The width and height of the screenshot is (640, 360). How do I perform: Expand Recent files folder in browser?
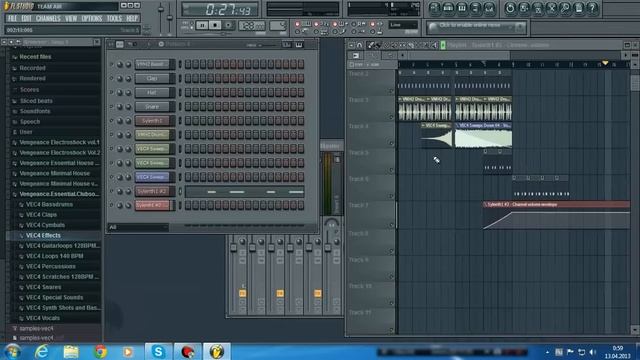pyautogui.click(x=35, y=57)
